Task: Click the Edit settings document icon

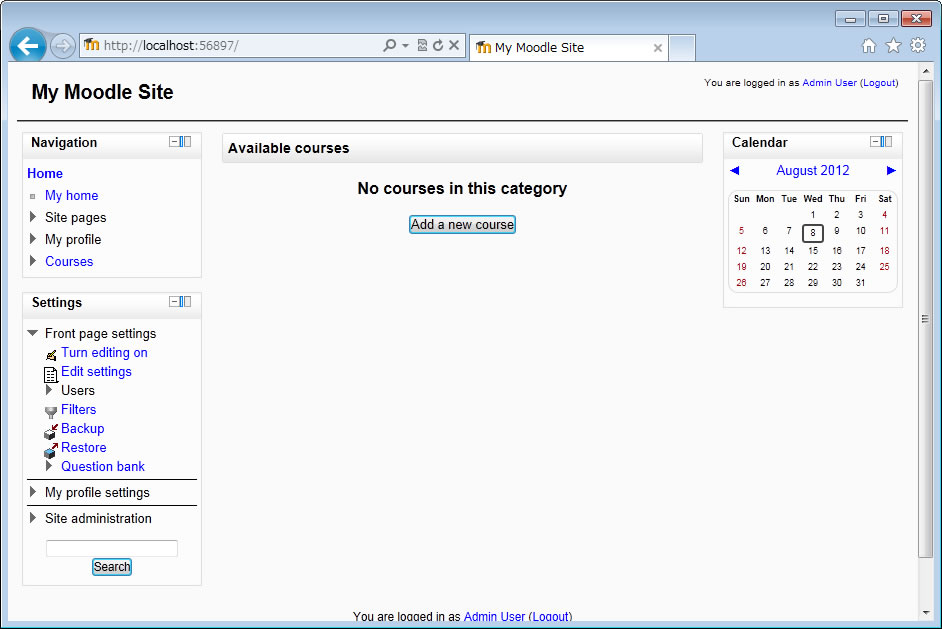Action: pos(51,374)
